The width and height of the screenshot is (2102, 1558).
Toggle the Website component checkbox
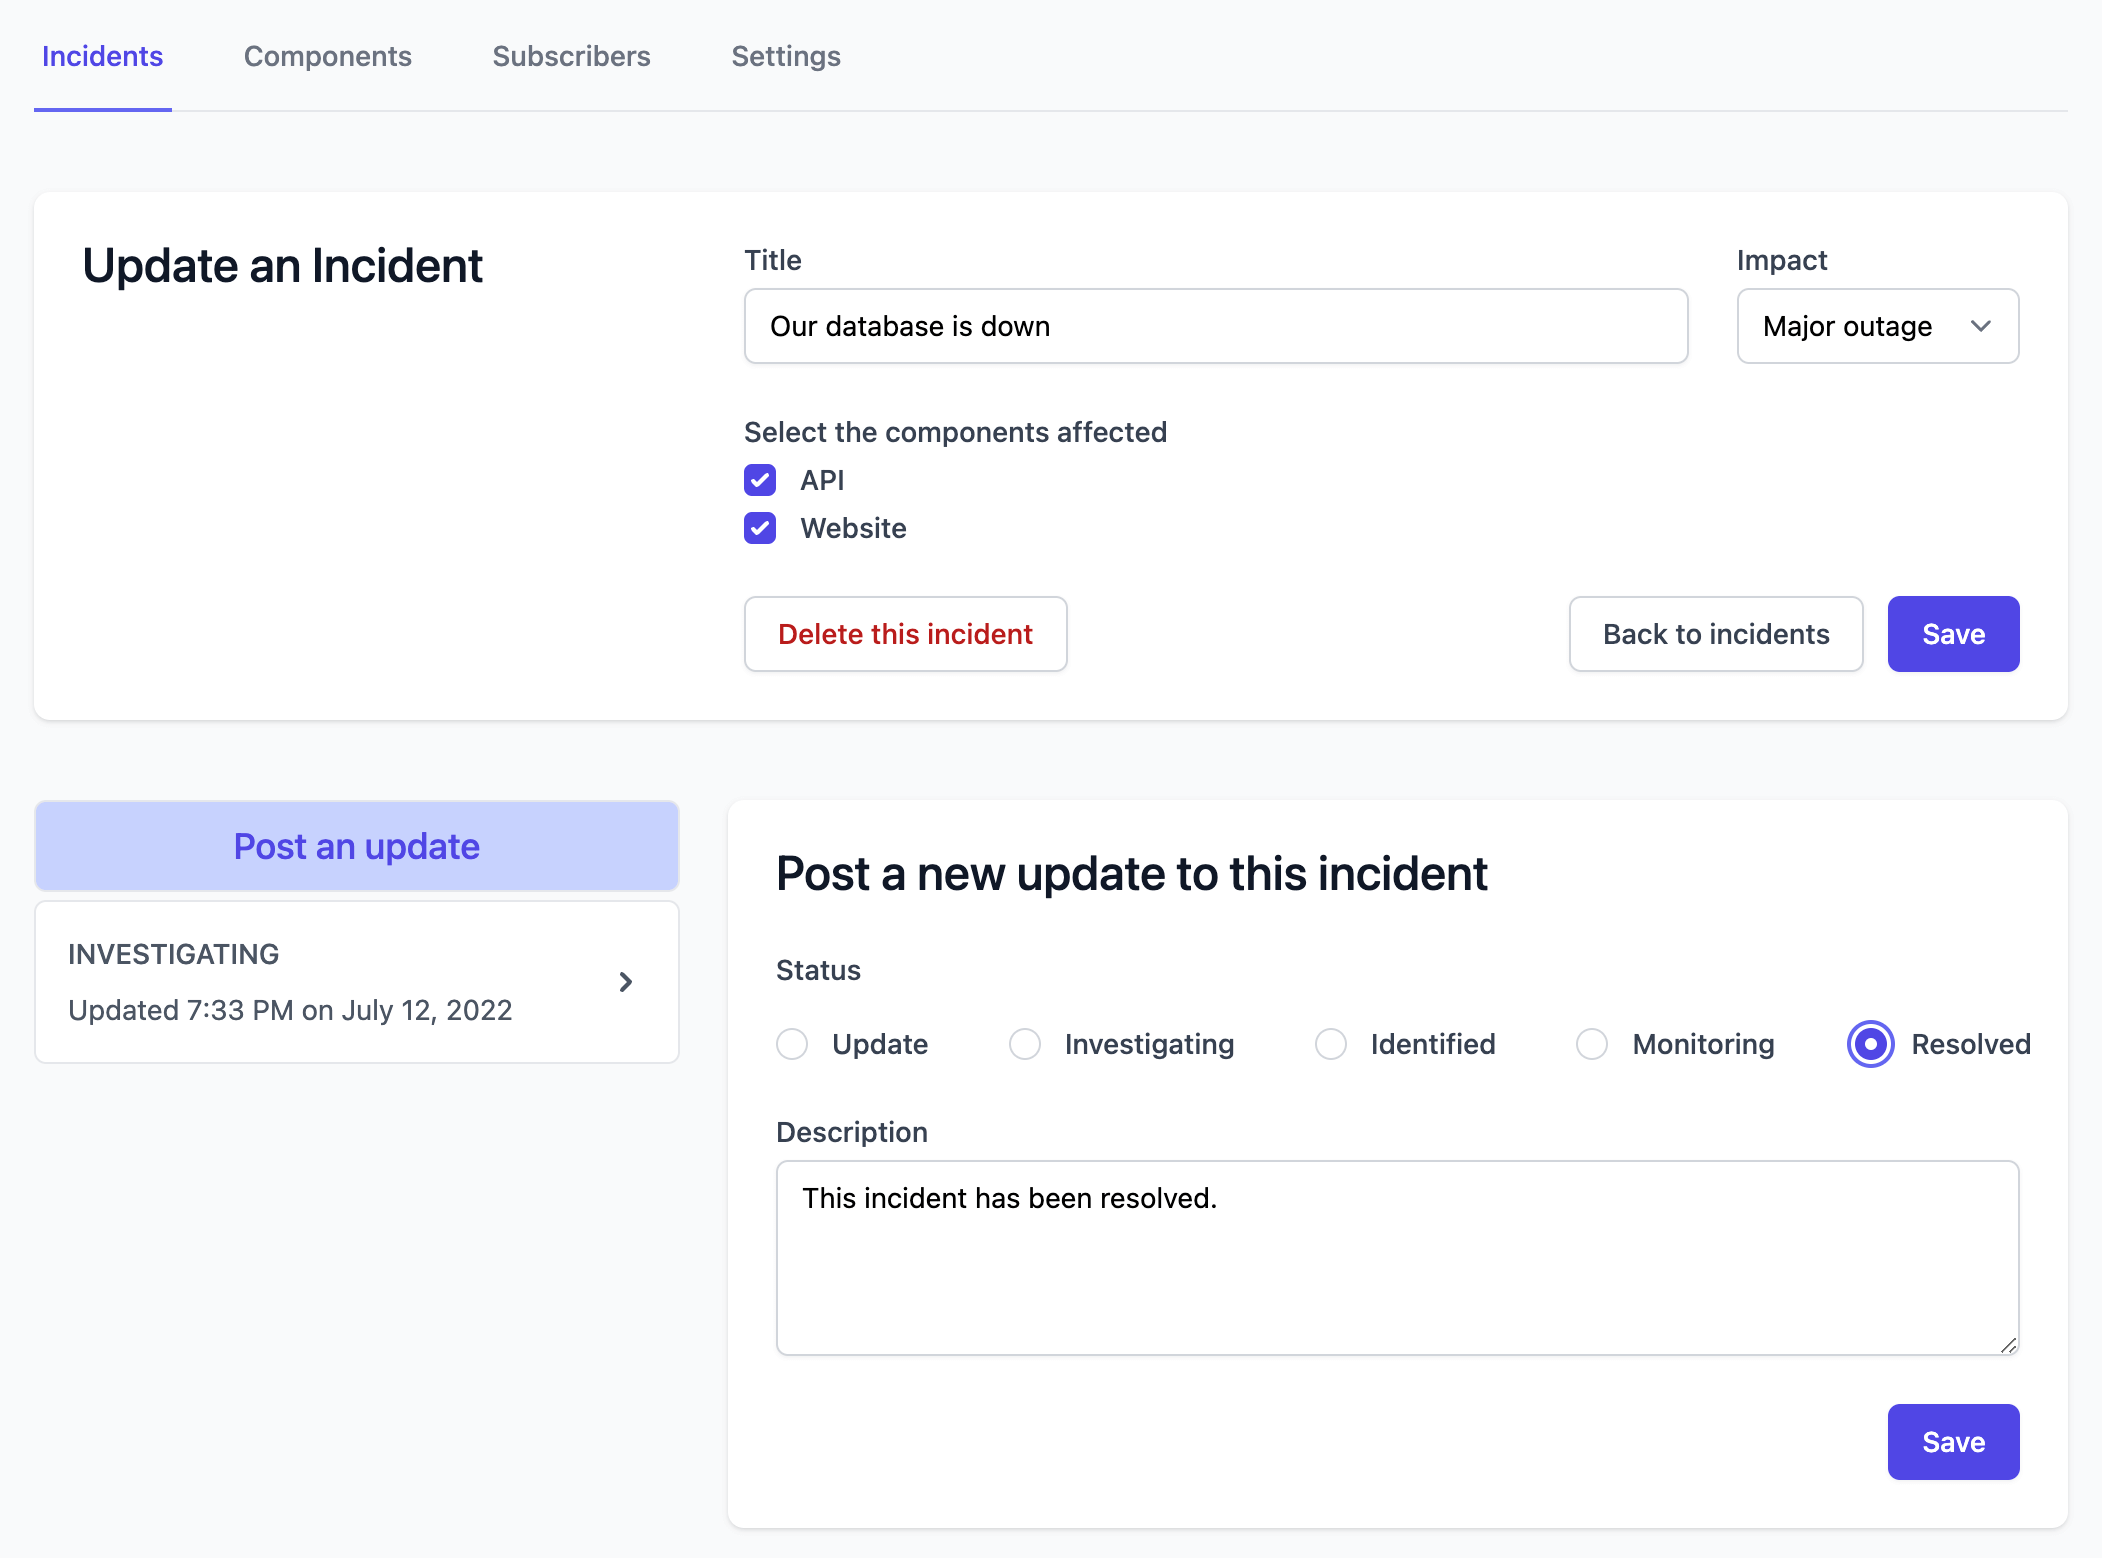pos(761,527)
